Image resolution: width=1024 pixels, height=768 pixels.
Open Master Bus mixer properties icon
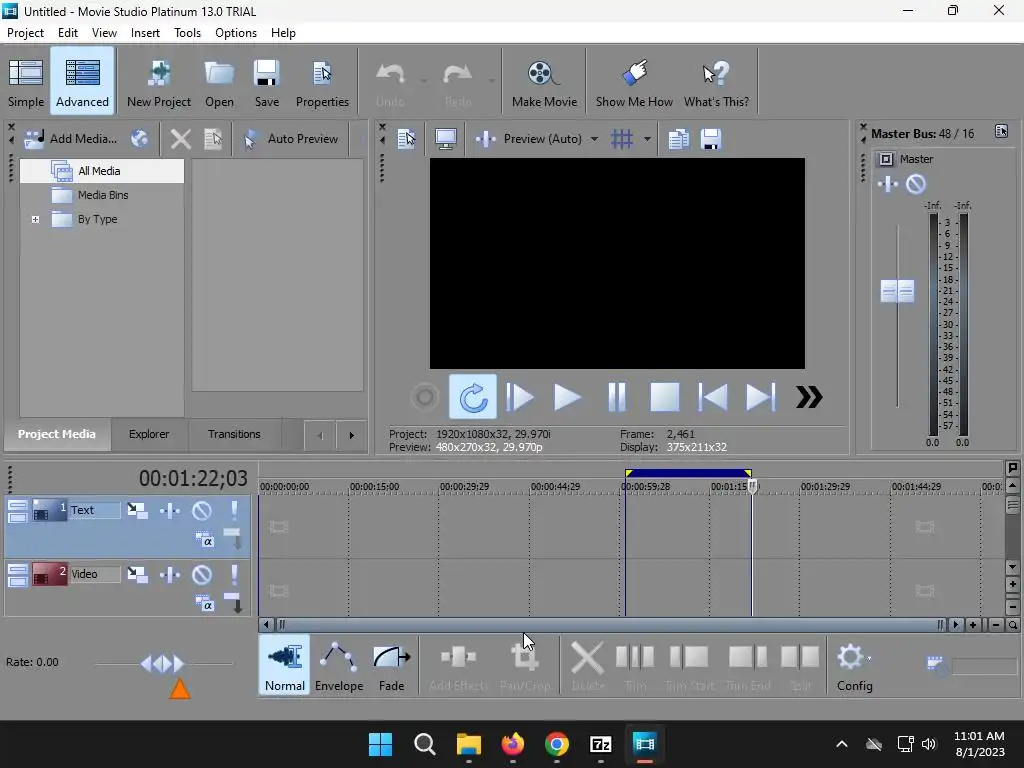(1001, 131)
